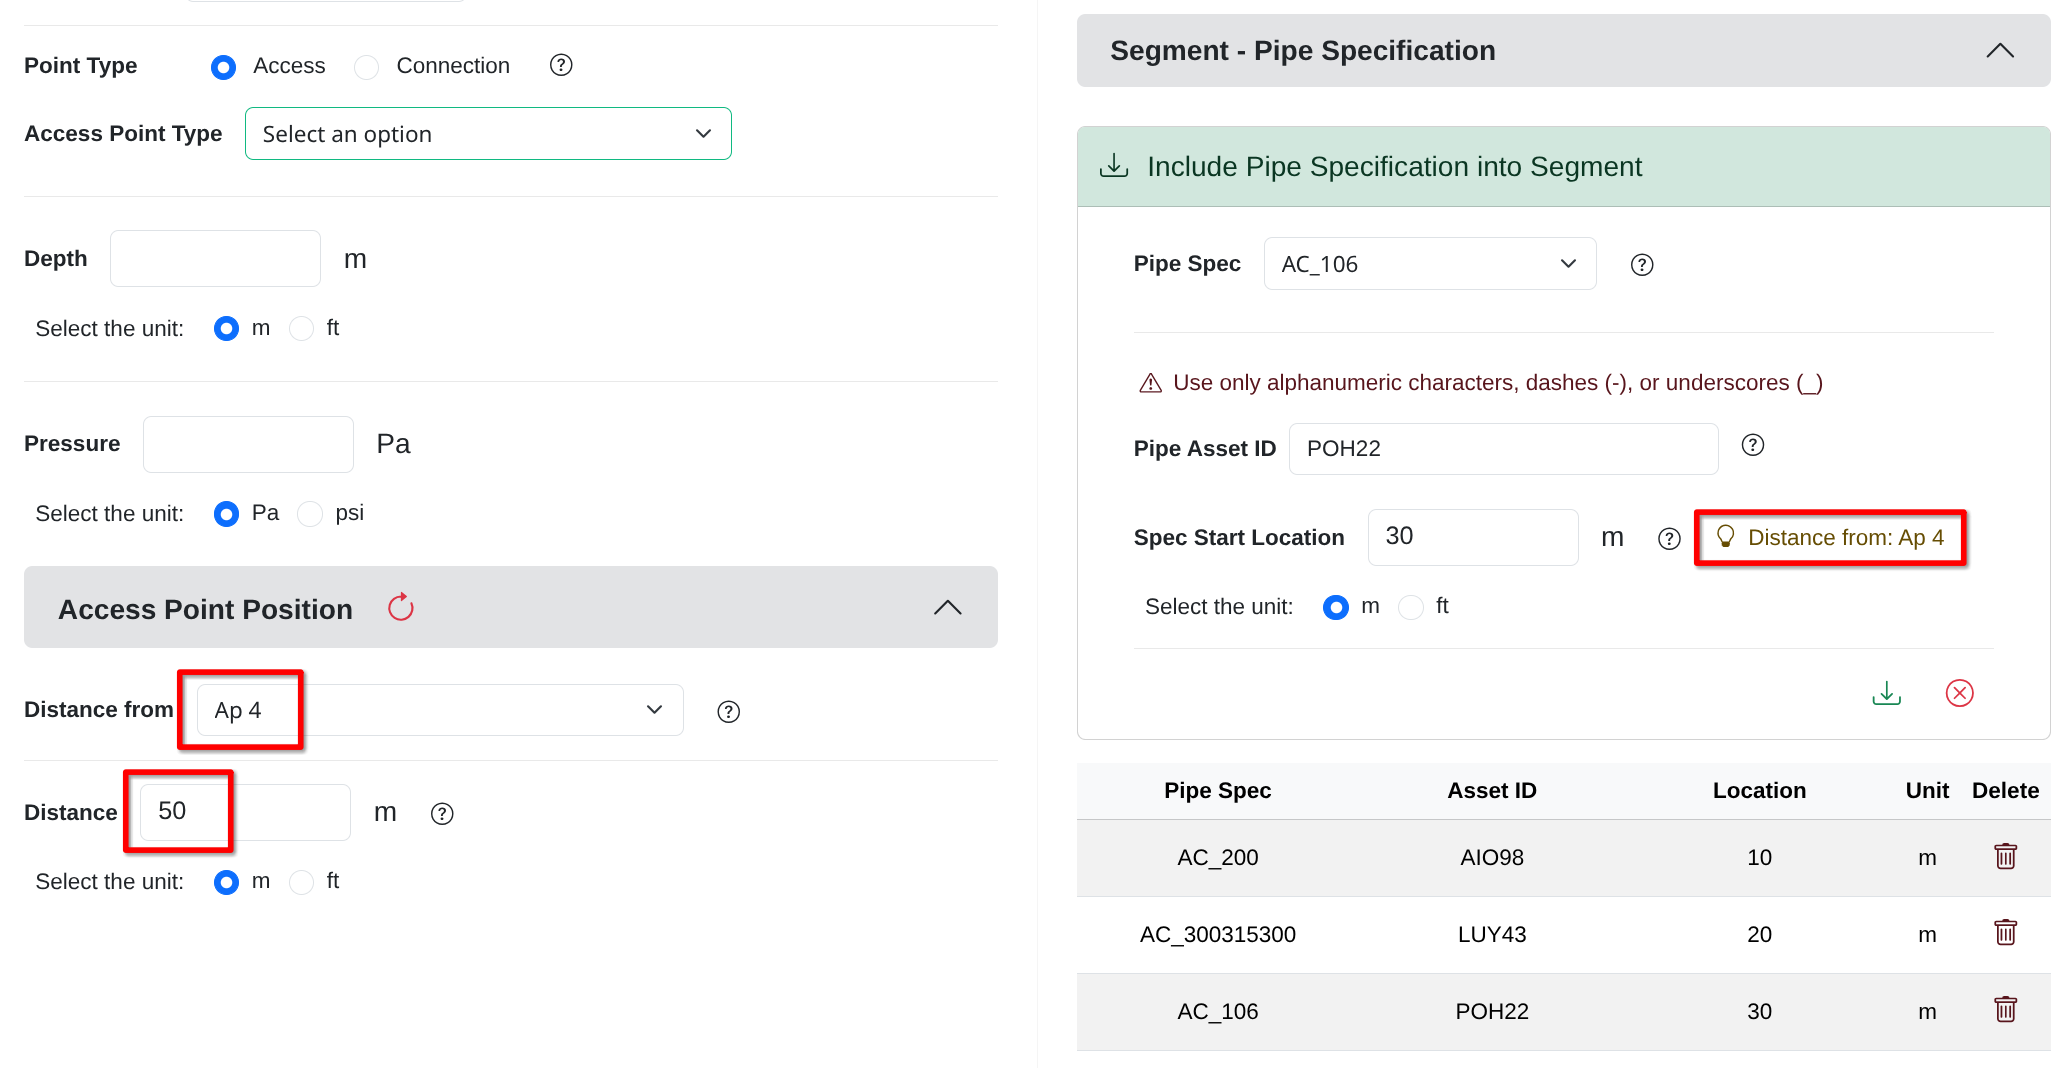2066x1068 pixels.
Task: Click Include Pipe Specification into Segment header
Action: [1564, 167]
